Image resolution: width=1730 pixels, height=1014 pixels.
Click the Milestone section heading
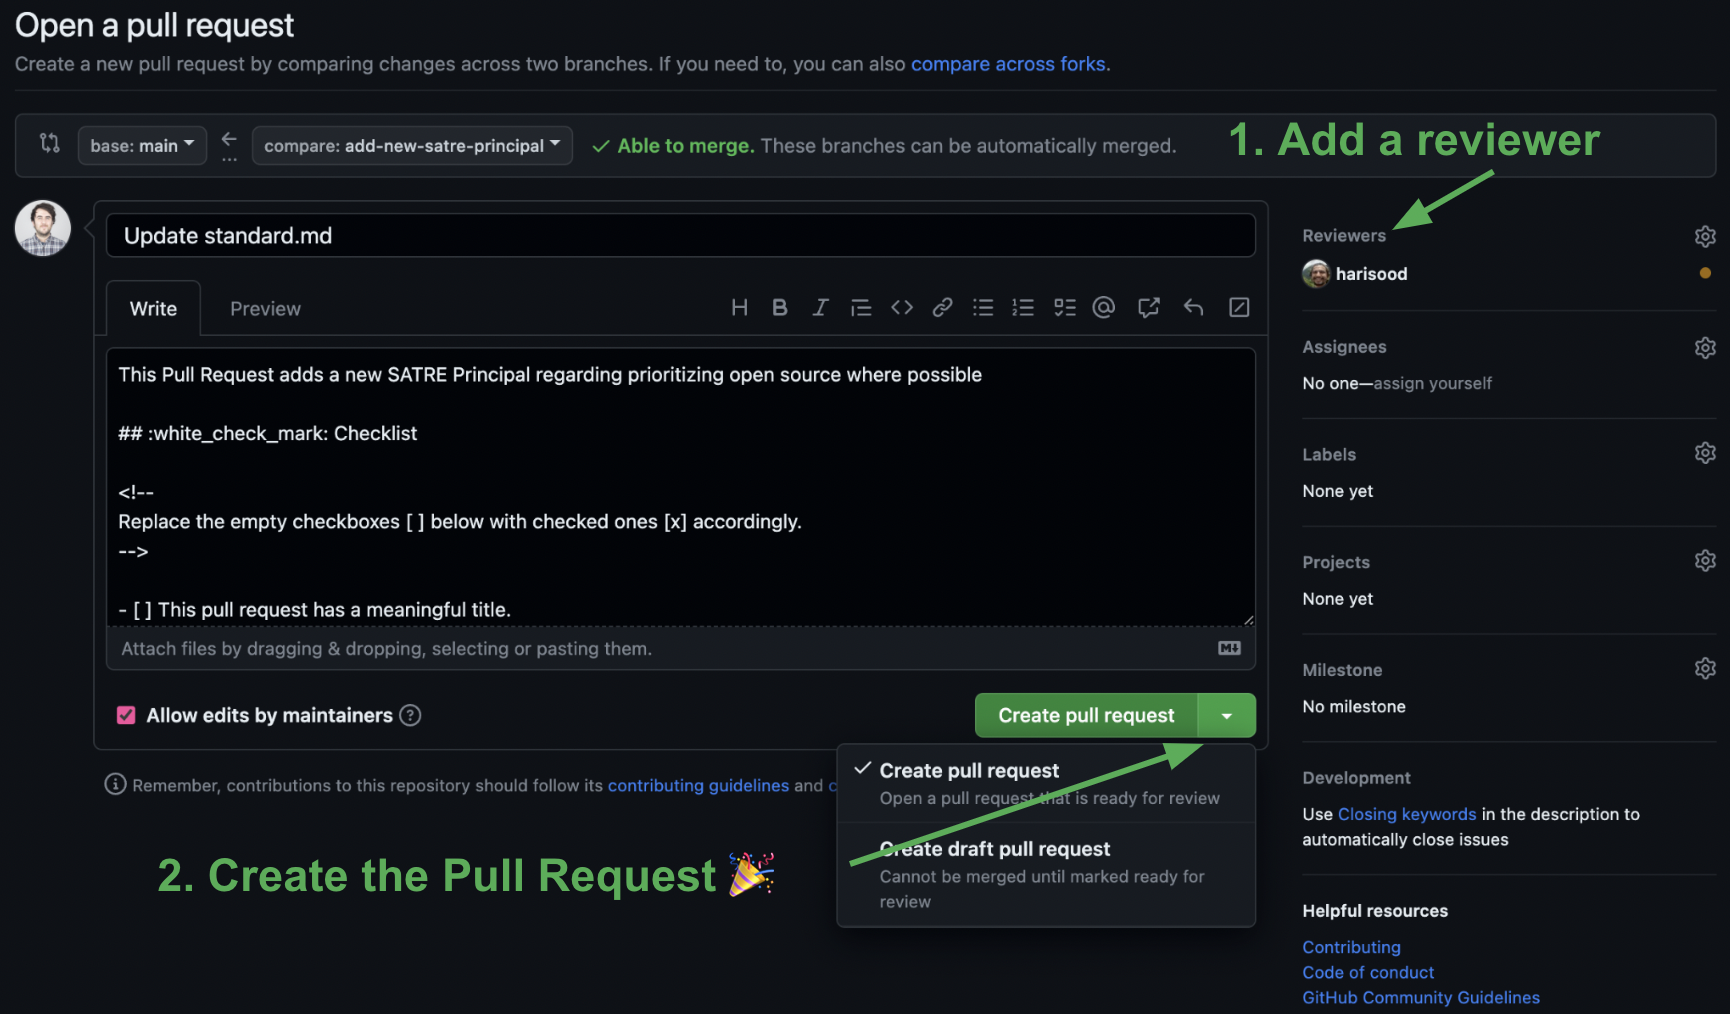1342,670
